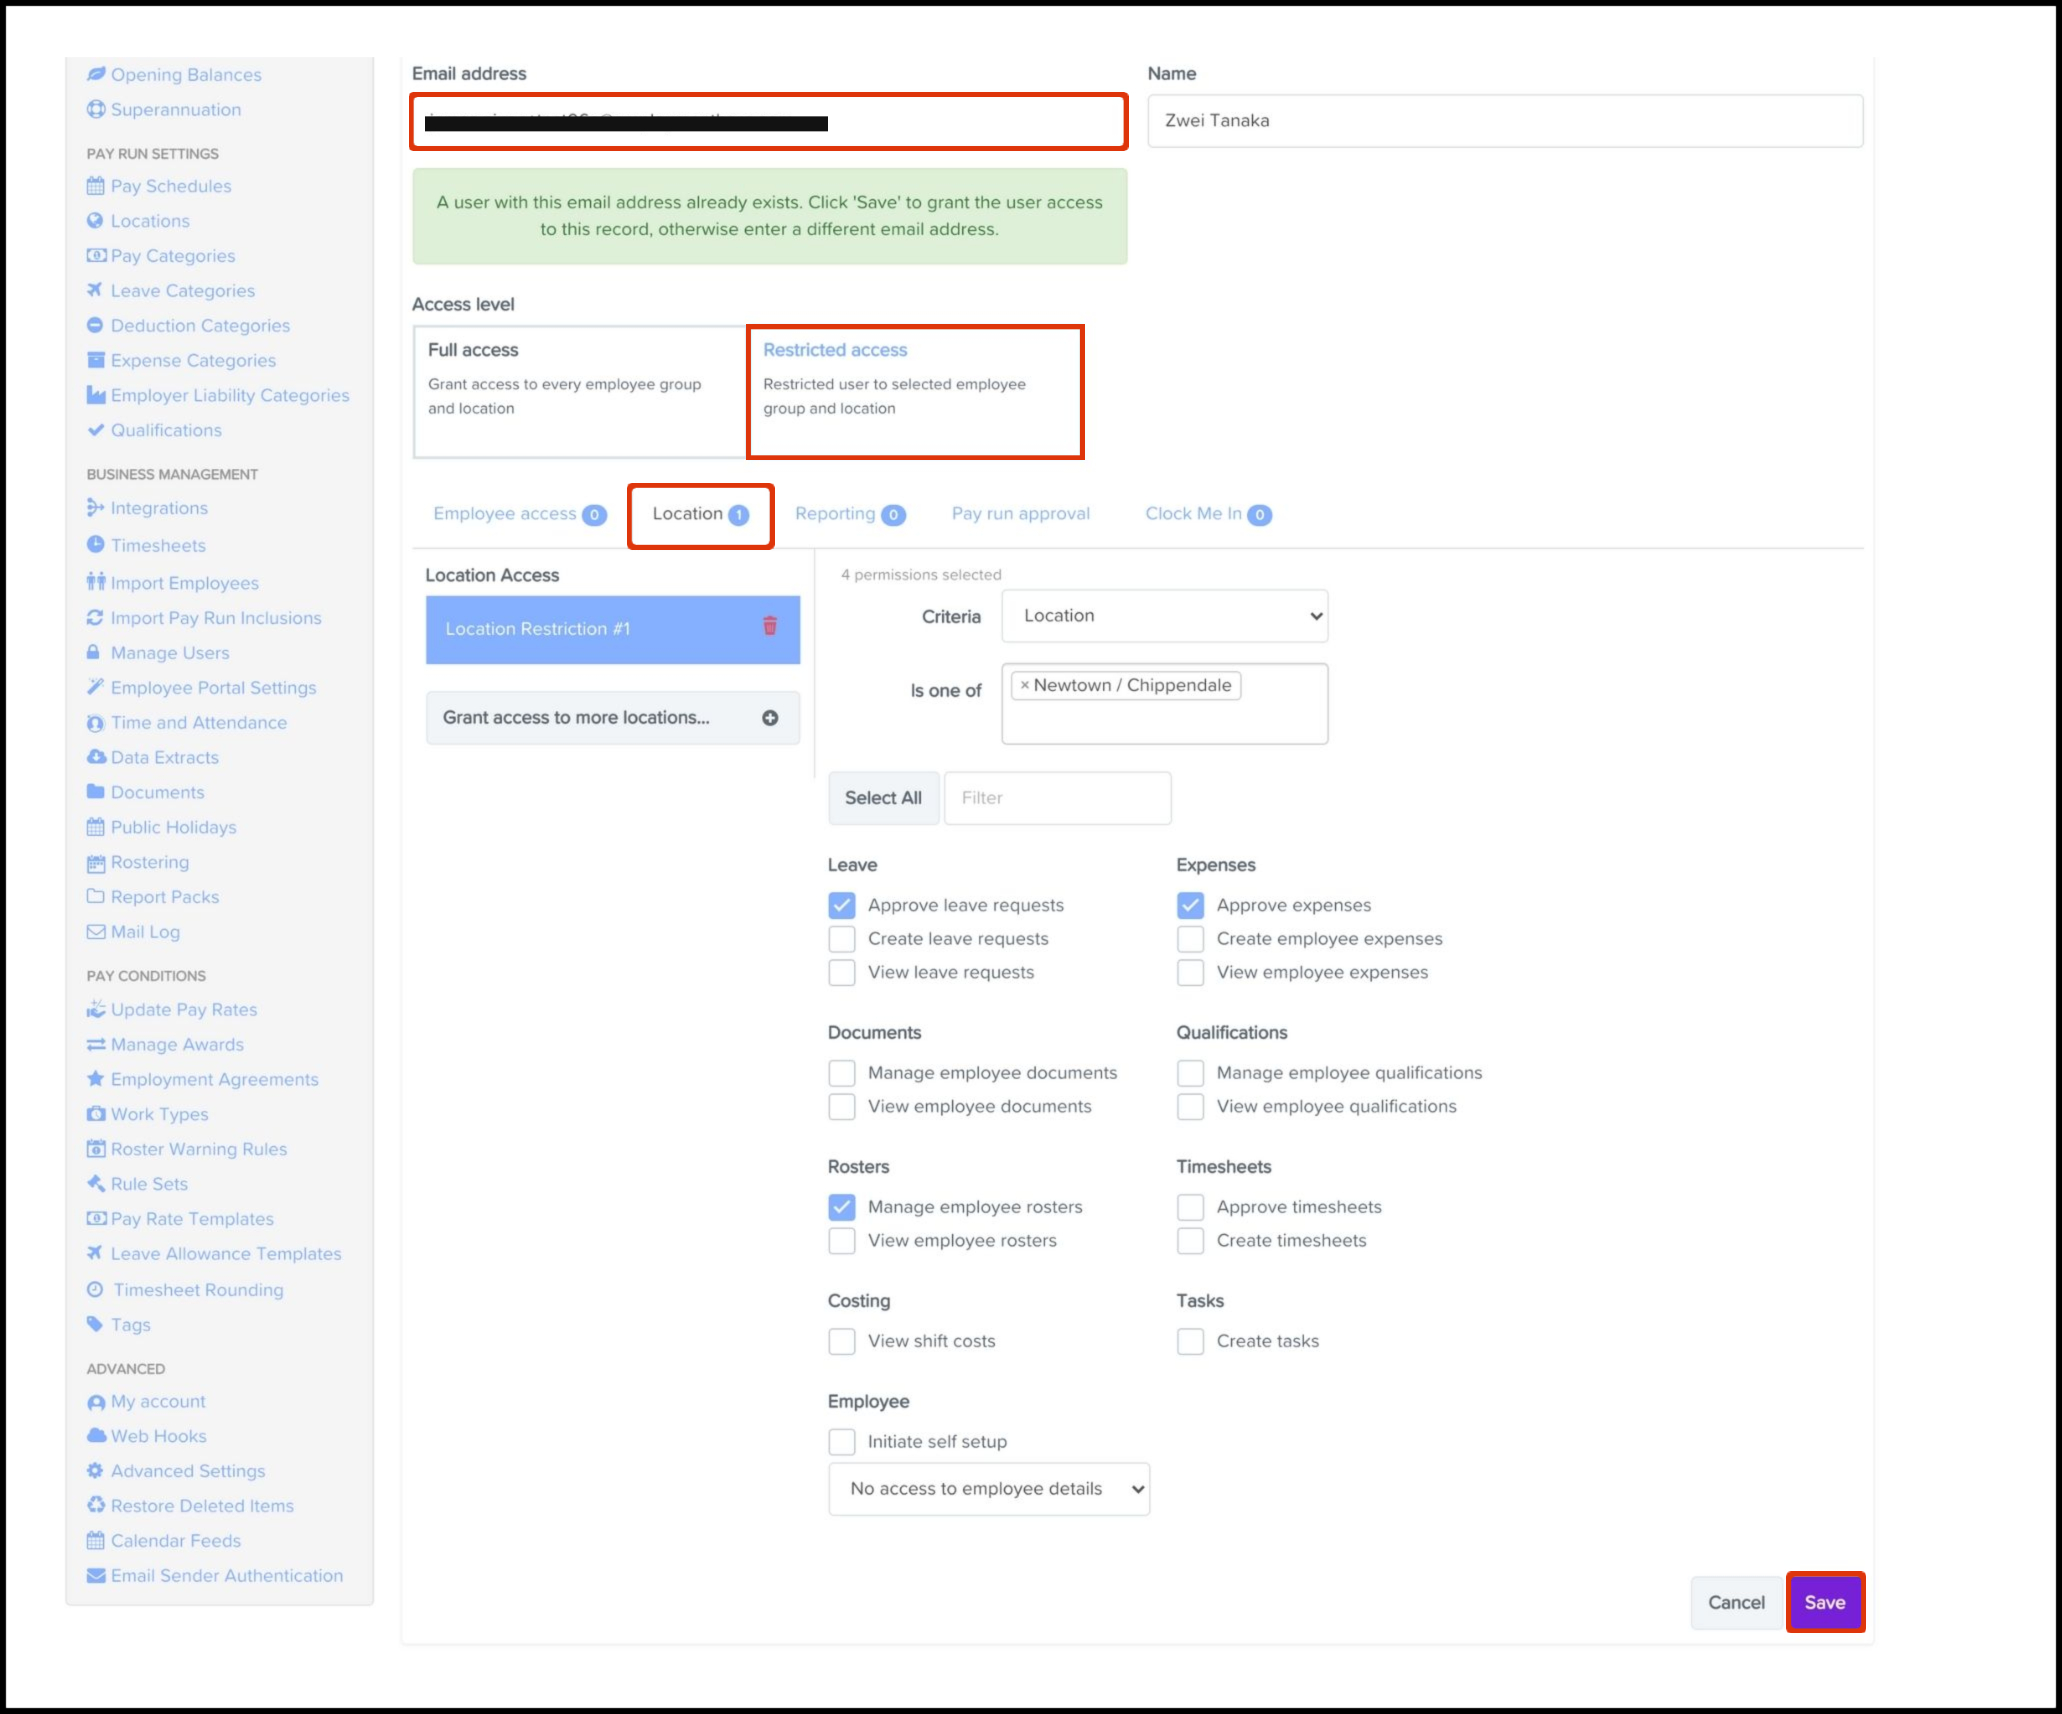Expand the employee details access dropdown

[988, 1489]
